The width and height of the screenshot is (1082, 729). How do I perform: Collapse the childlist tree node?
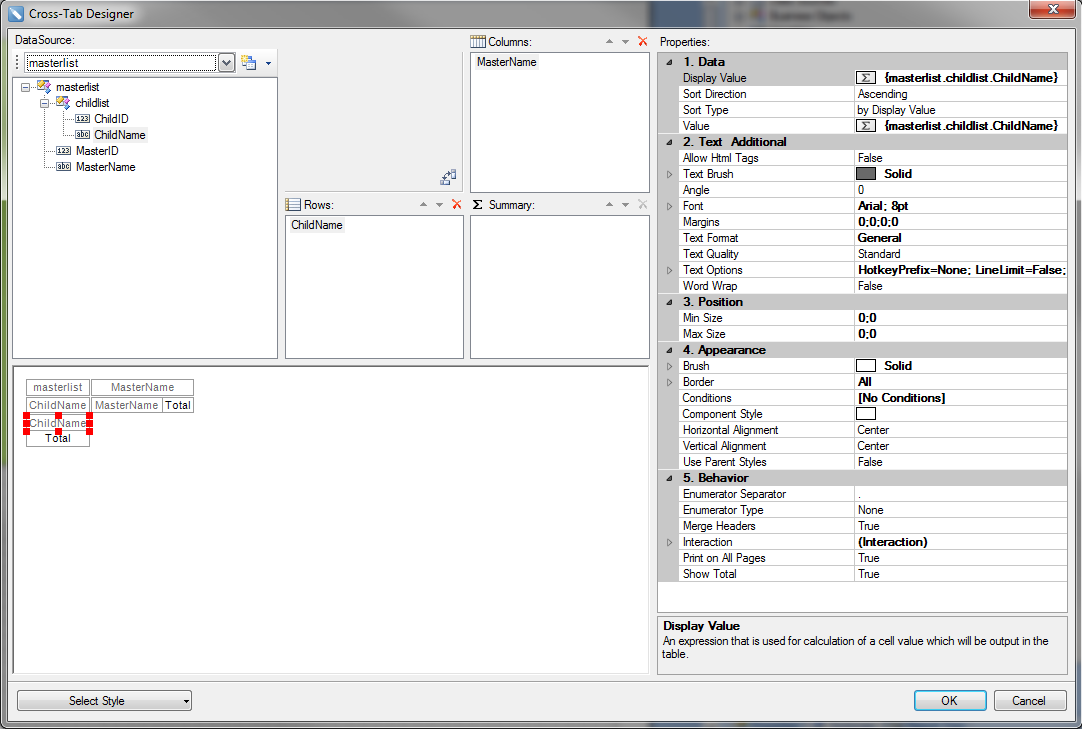[x=45, y=103]
